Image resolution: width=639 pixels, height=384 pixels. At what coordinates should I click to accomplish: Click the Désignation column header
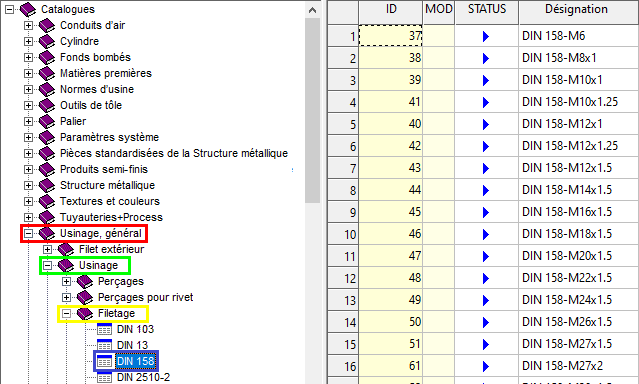pyautogui.click(x=579, y=12)
